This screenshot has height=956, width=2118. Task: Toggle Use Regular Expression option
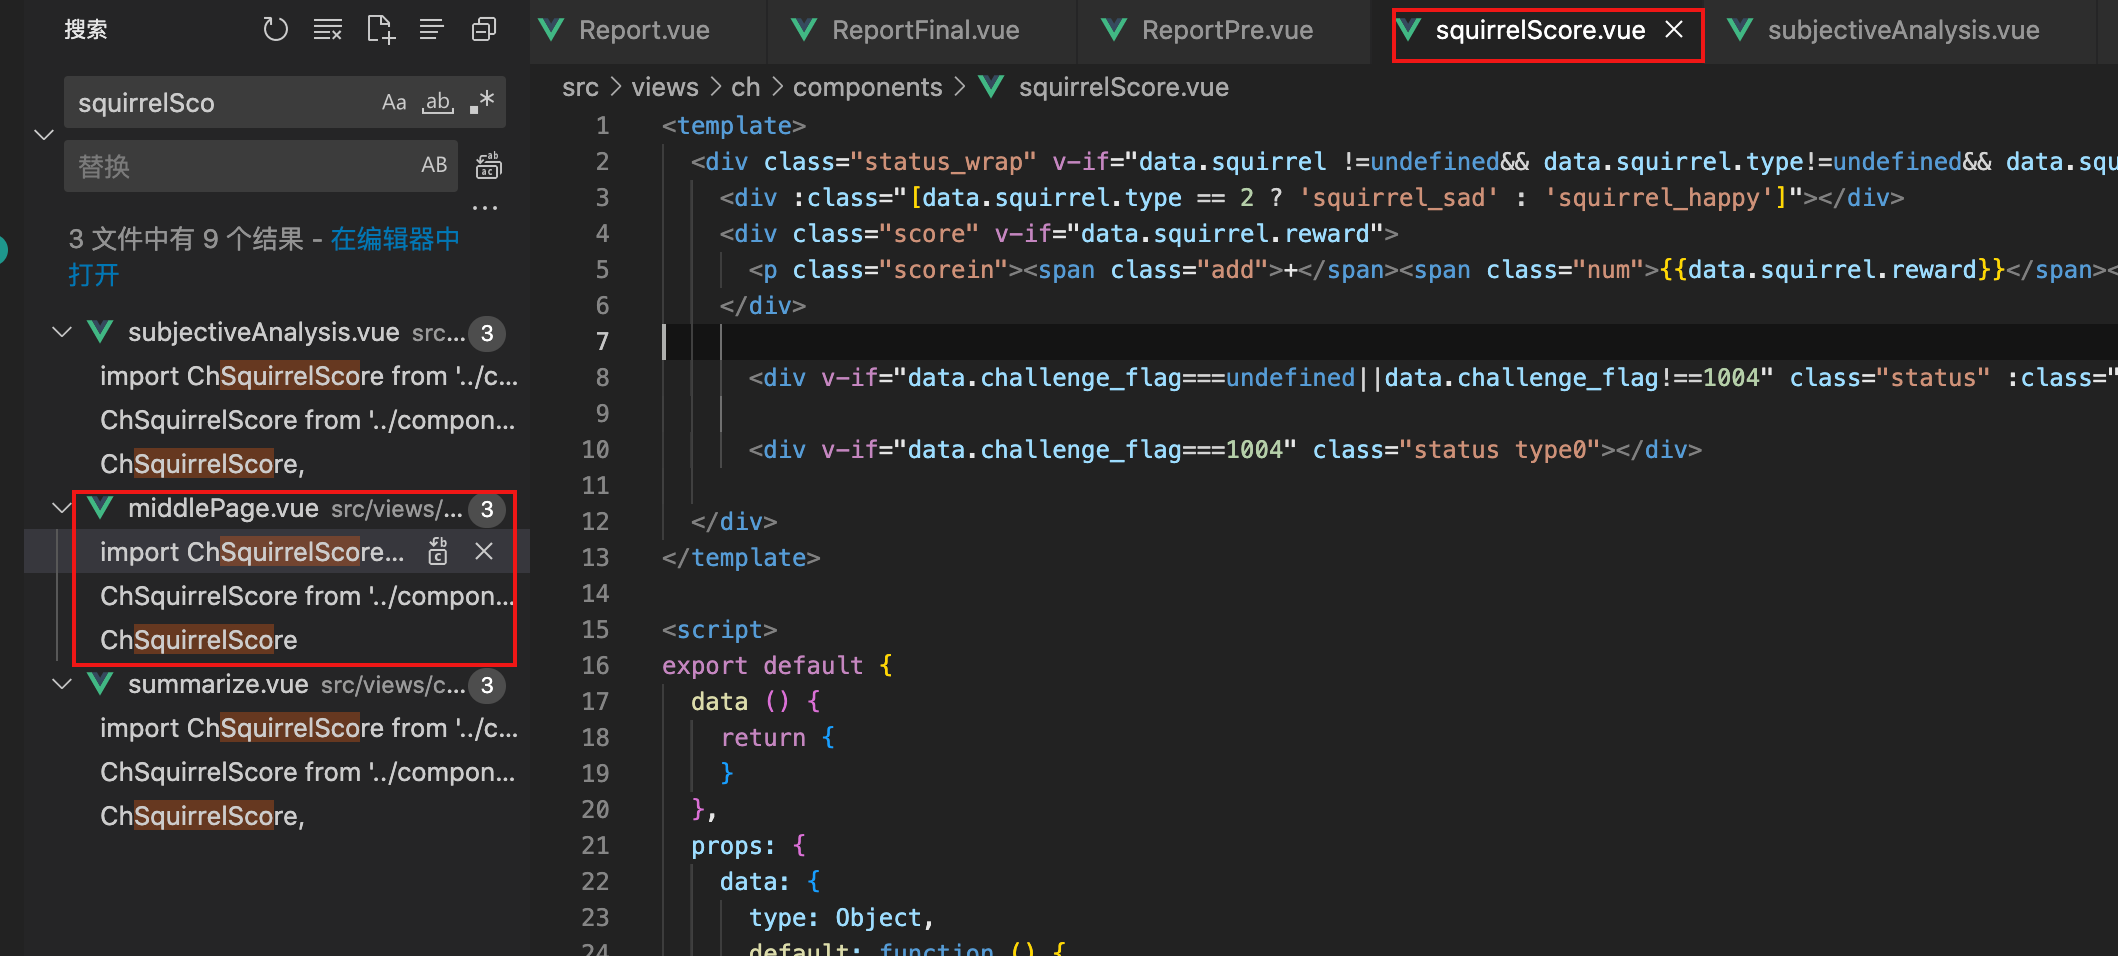click(482, 103)
